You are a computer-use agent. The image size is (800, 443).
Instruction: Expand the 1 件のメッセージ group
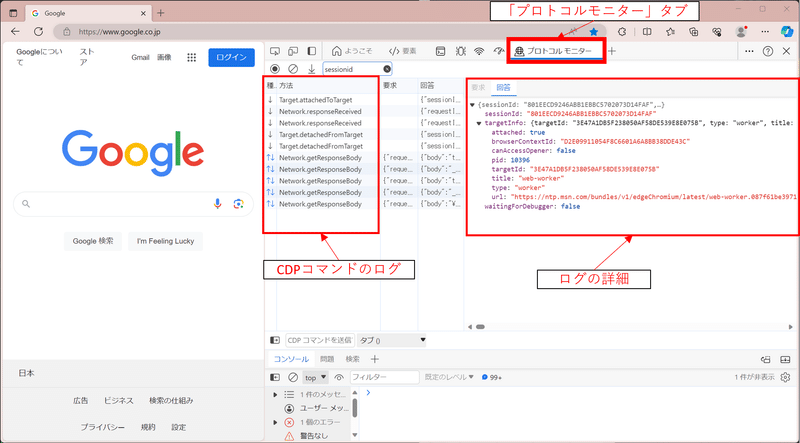pyautogui.click(x=276, y=395)
